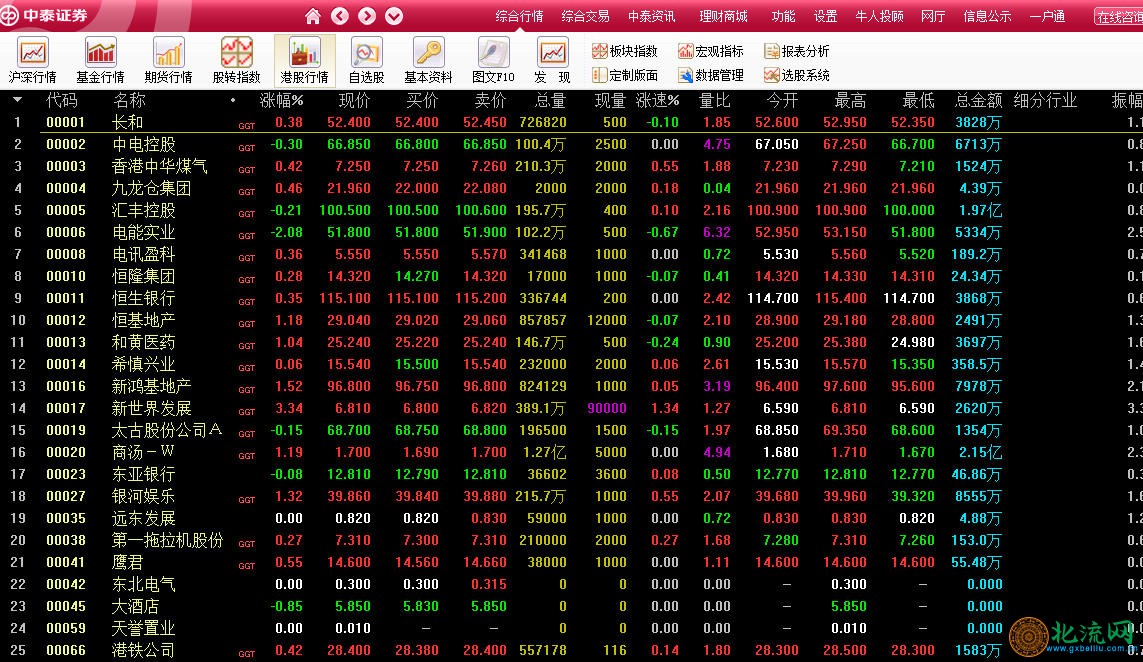Select the stock 银河娱乐

click(144, 496)
